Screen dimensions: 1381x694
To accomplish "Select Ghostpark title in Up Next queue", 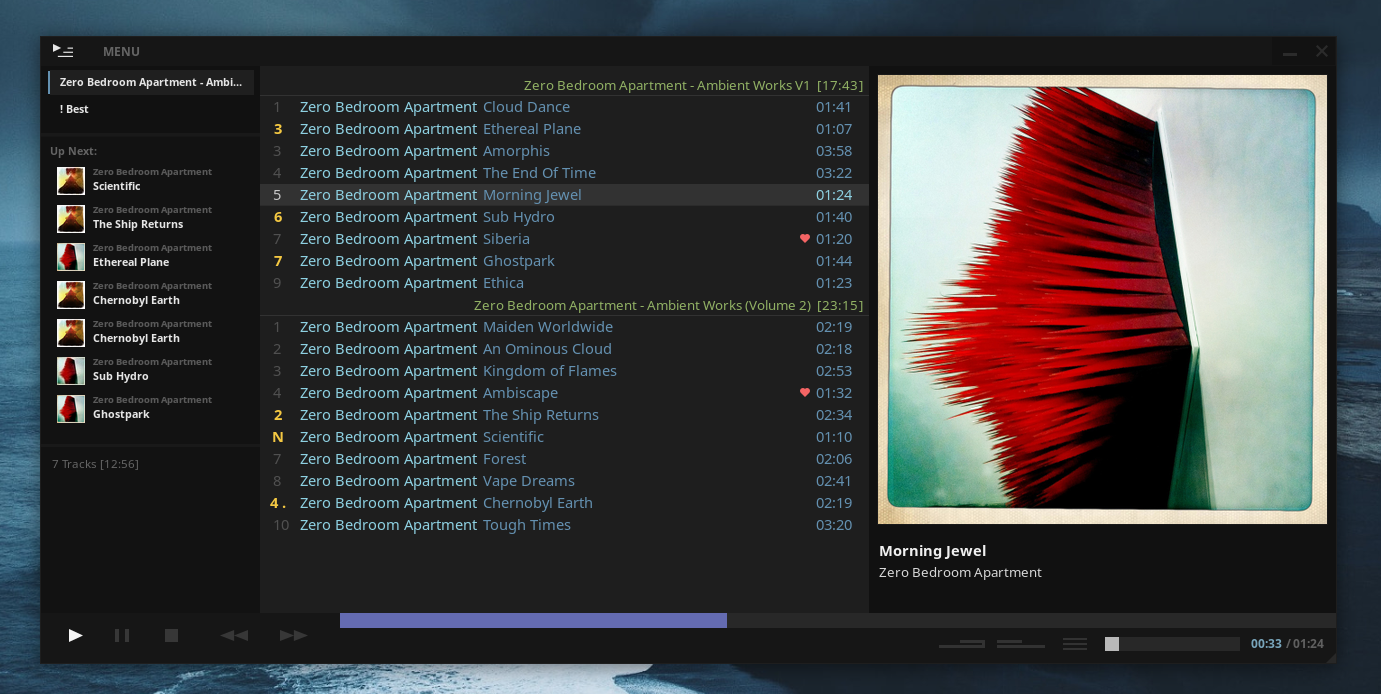I will [121, 414].
